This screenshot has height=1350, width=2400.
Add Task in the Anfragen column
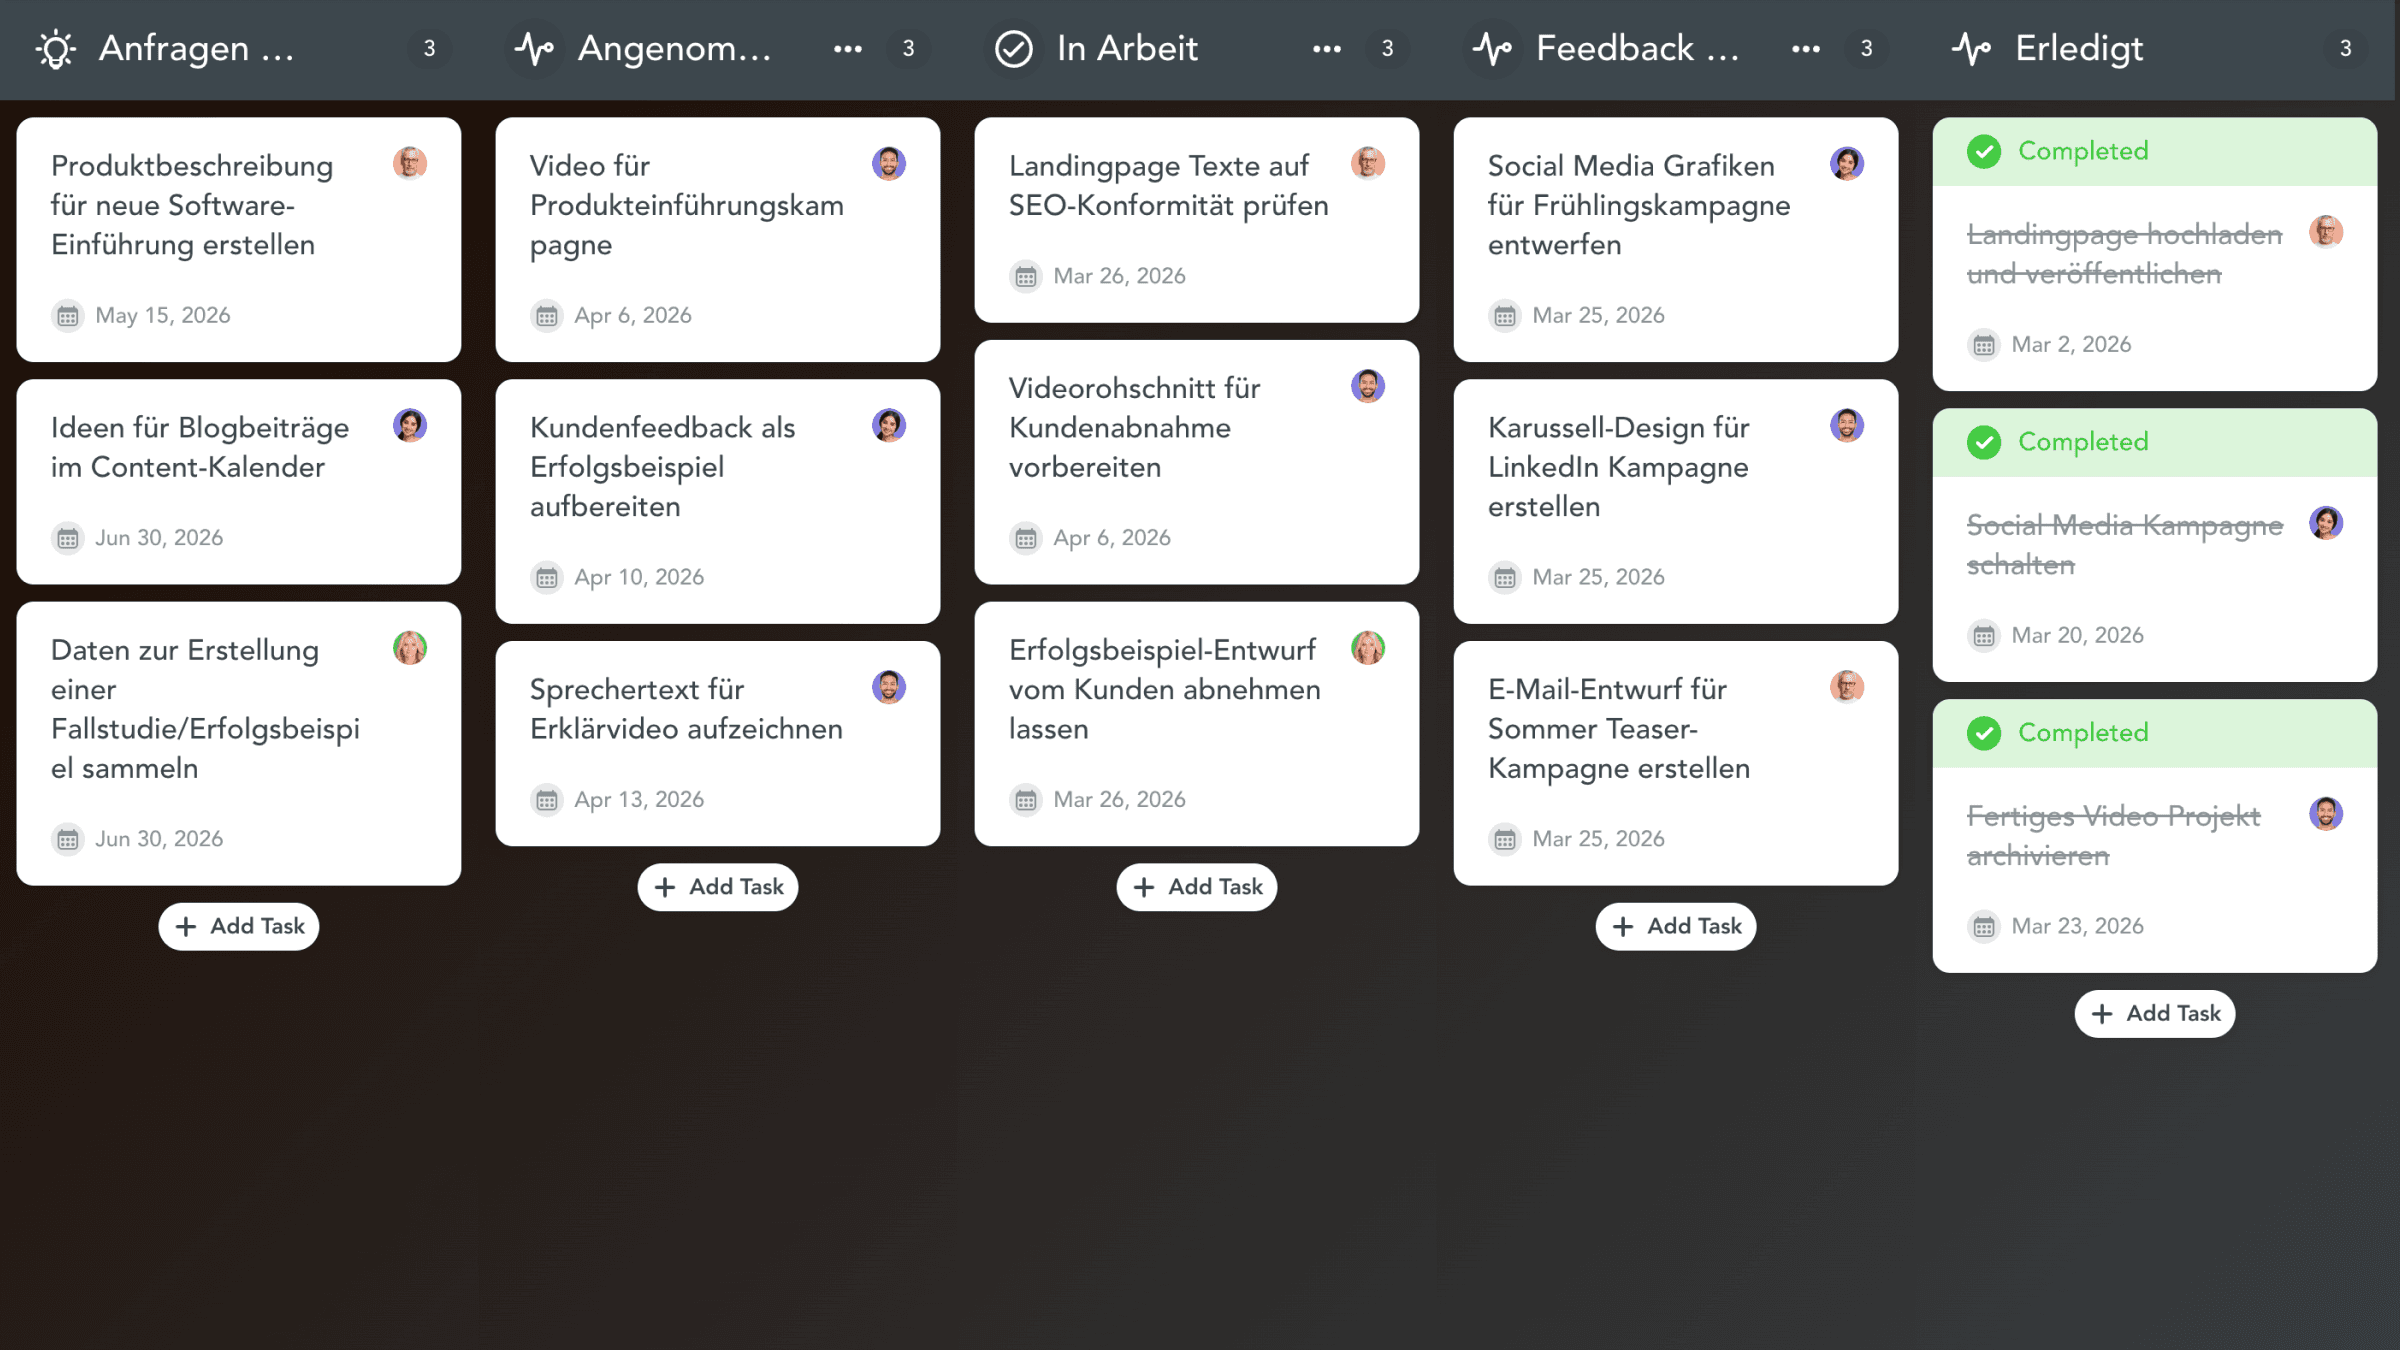click(x=239, y=927)
